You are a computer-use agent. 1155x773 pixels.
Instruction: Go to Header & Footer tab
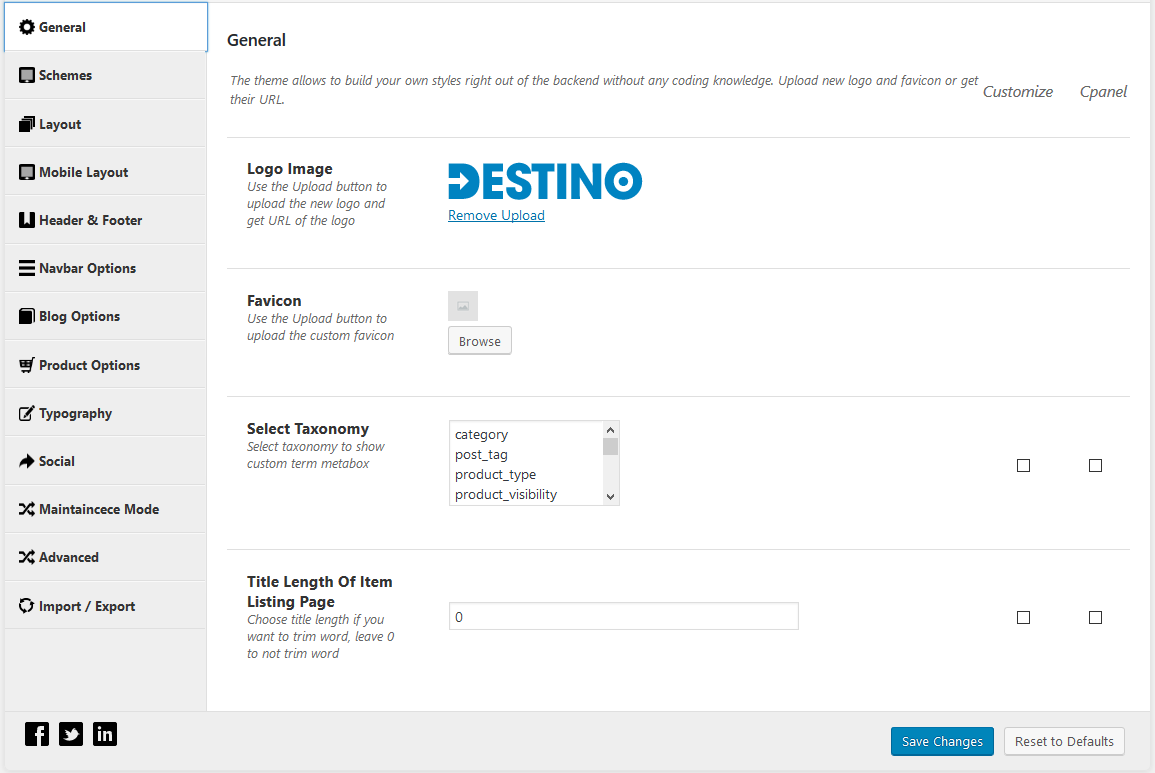[x=105, y=220]
